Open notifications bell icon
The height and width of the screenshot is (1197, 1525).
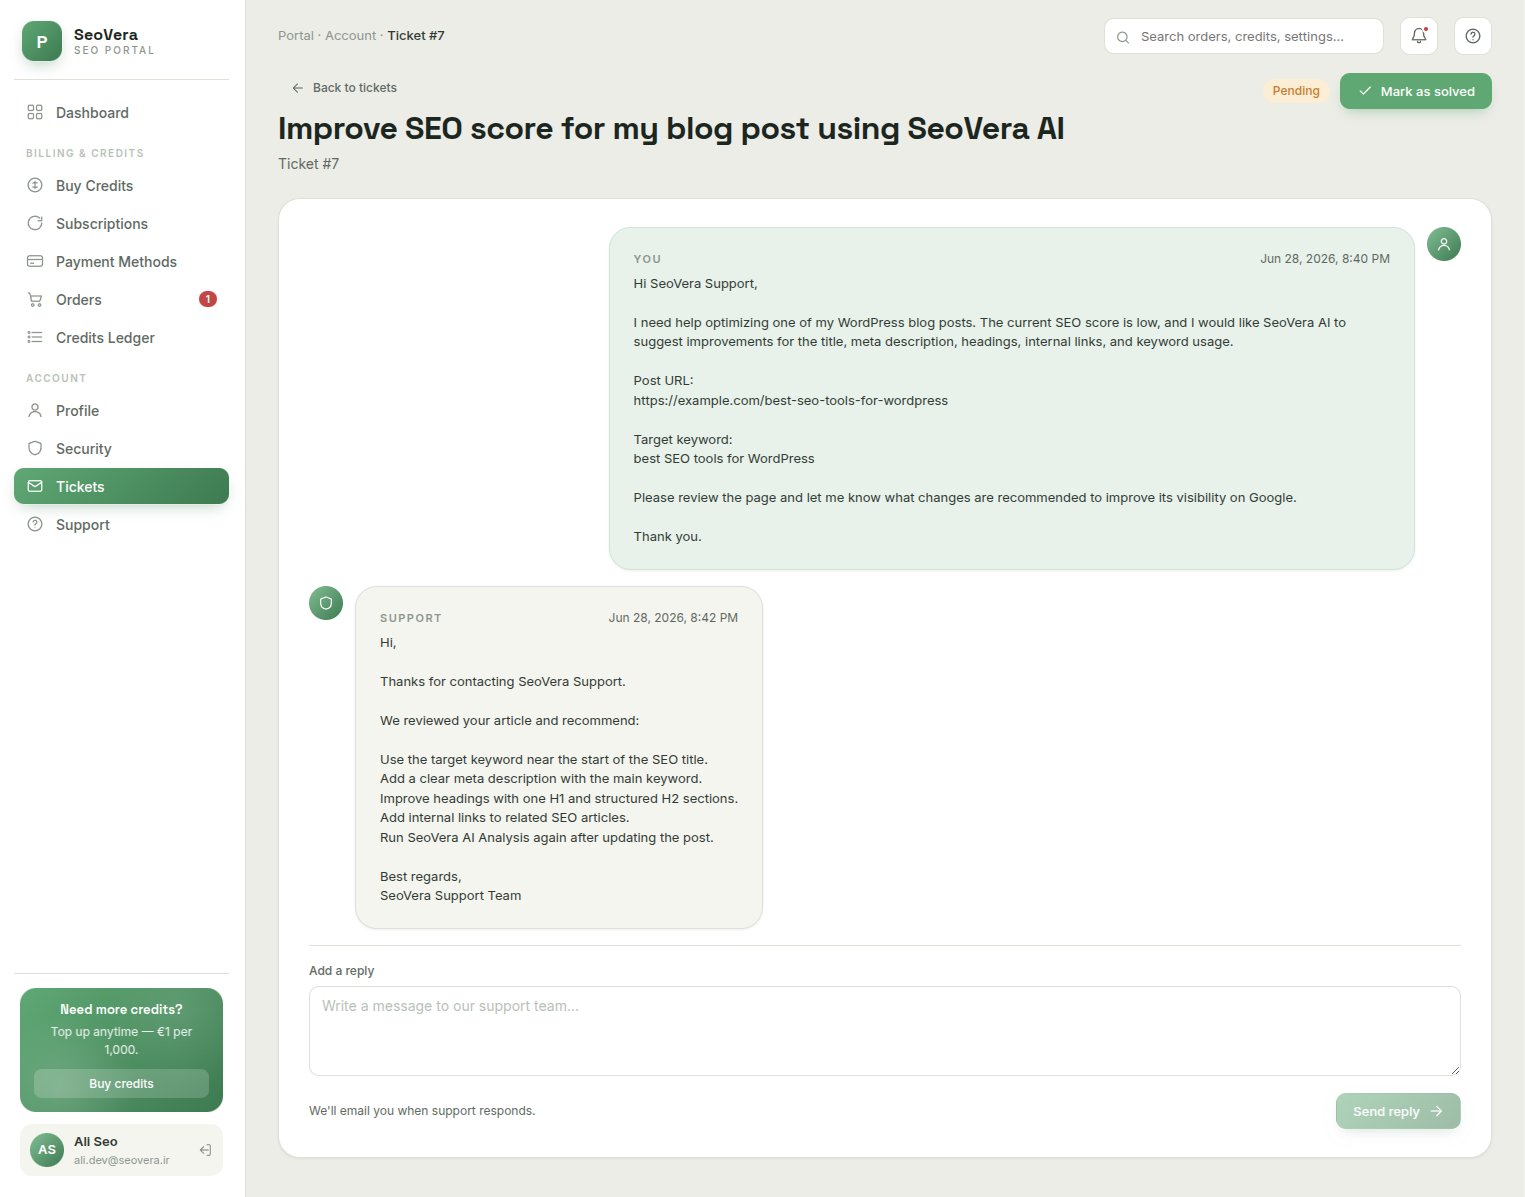(x=1419, y=36)
